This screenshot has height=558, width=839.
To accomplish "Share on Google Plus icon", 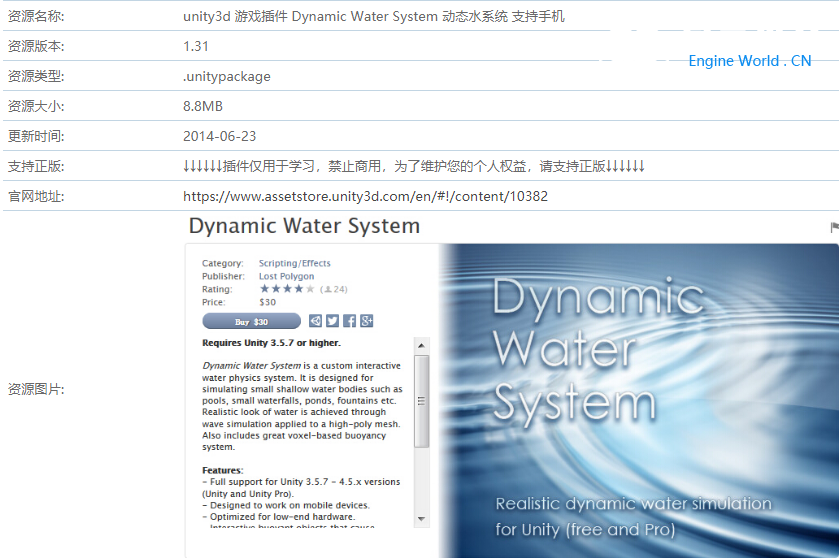I will (367, 321).
